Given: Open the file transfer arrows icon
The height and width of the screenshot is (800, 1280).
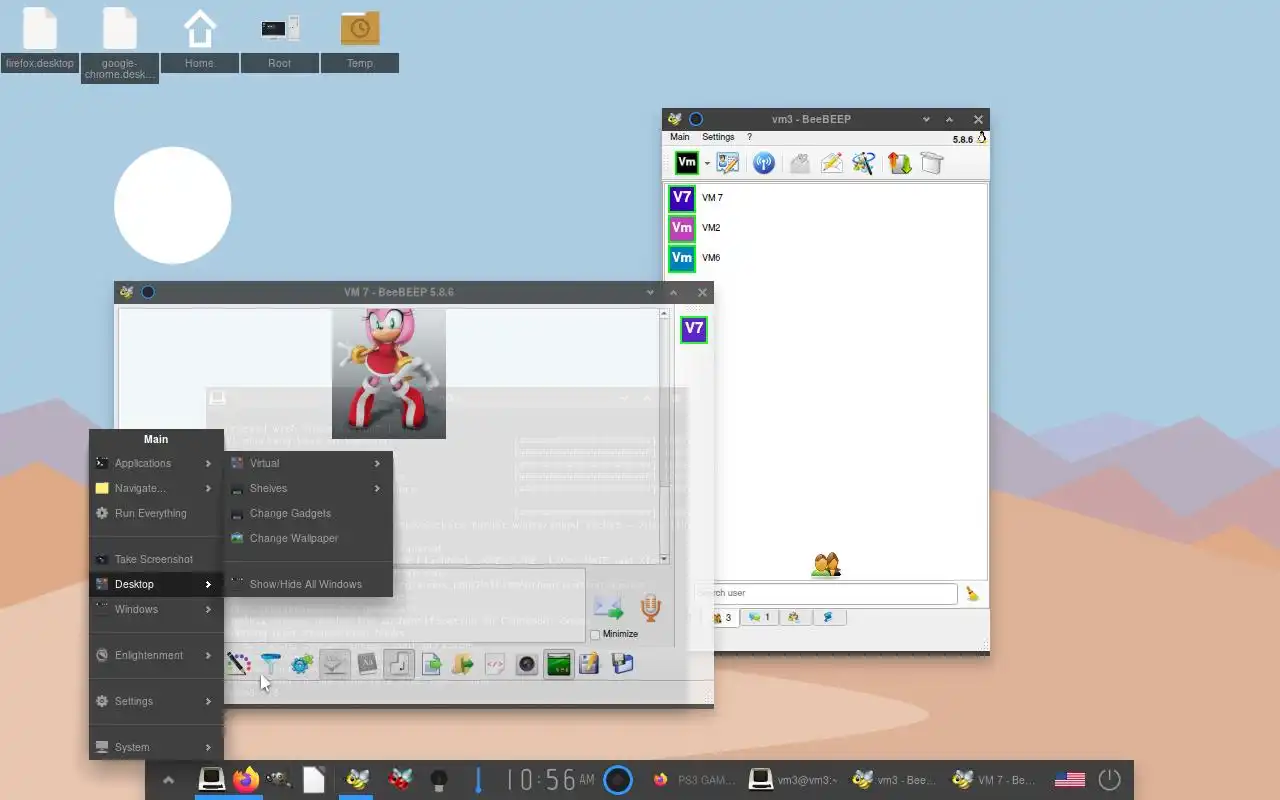Looking at the screenshot, I should pos(899,163).
